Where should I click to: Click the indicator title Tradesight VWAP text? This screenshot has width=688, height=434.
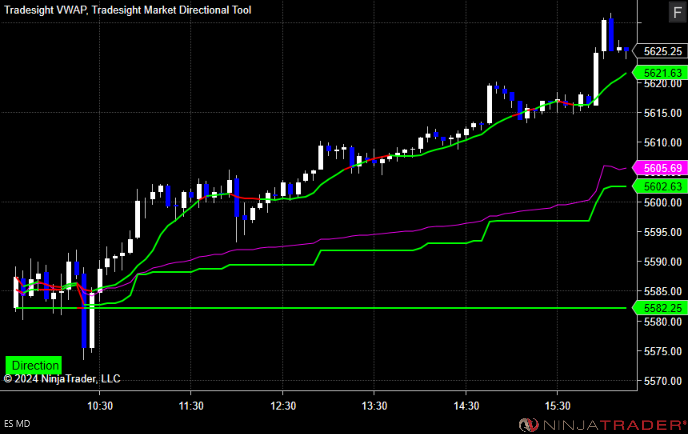46,10
